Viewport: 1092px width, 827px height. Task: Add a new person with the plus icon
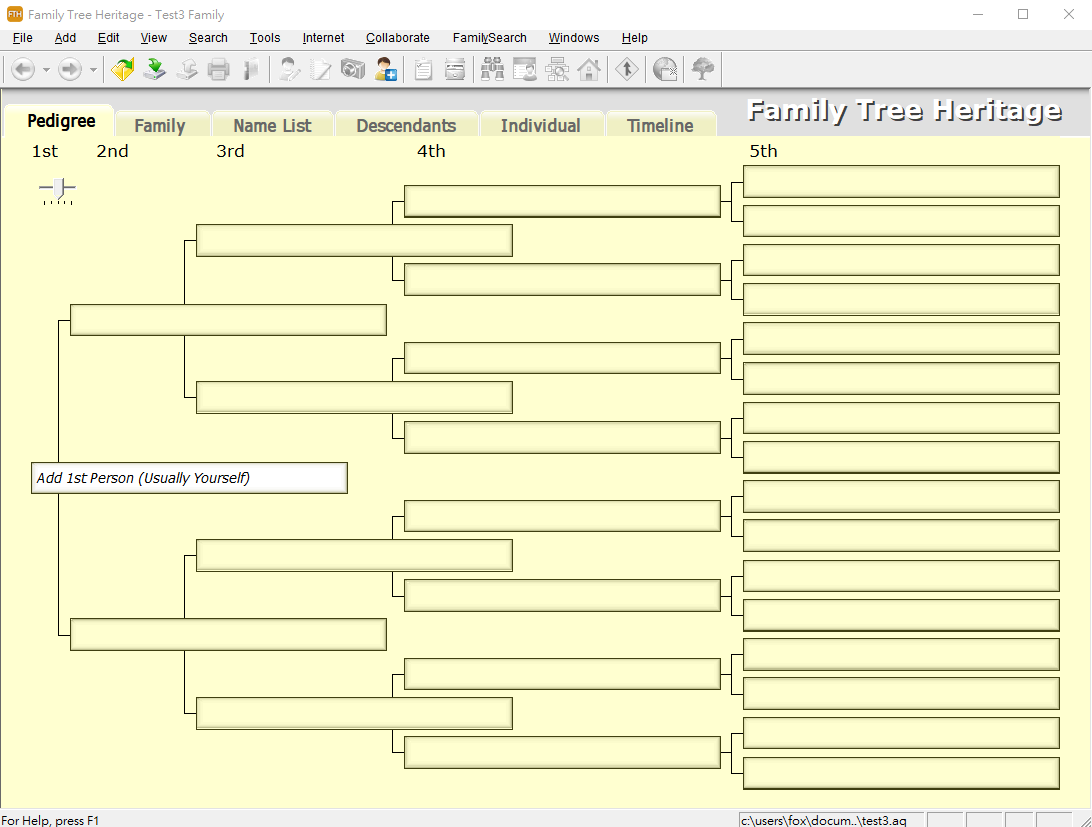click(x=385, y=69)
